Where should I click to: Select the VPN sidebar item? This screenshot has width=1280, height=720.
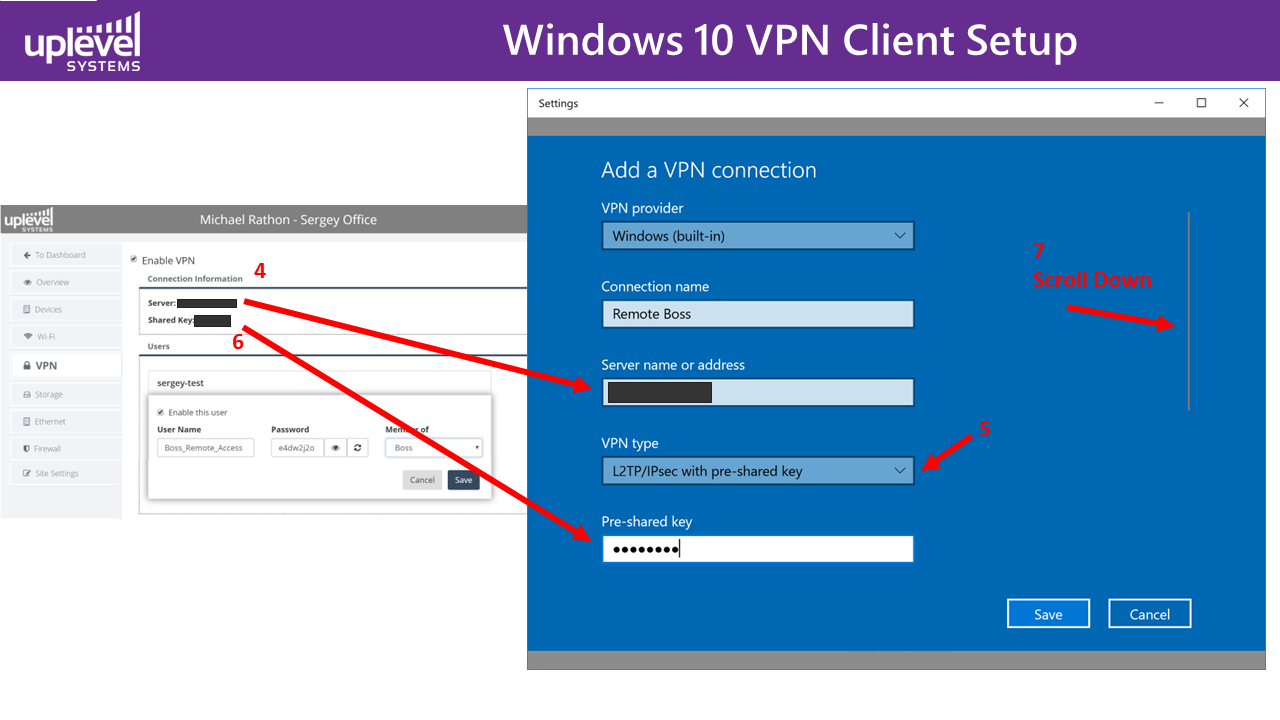click(66, 366)
